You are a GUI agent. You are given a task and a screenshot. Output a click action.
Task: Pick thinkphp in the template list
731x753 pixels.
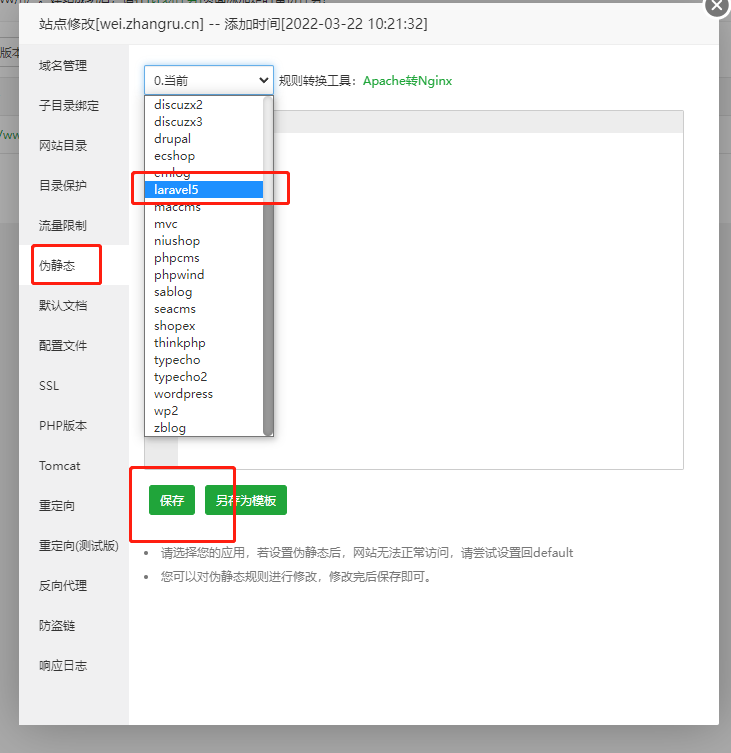(x=179, y=343)
